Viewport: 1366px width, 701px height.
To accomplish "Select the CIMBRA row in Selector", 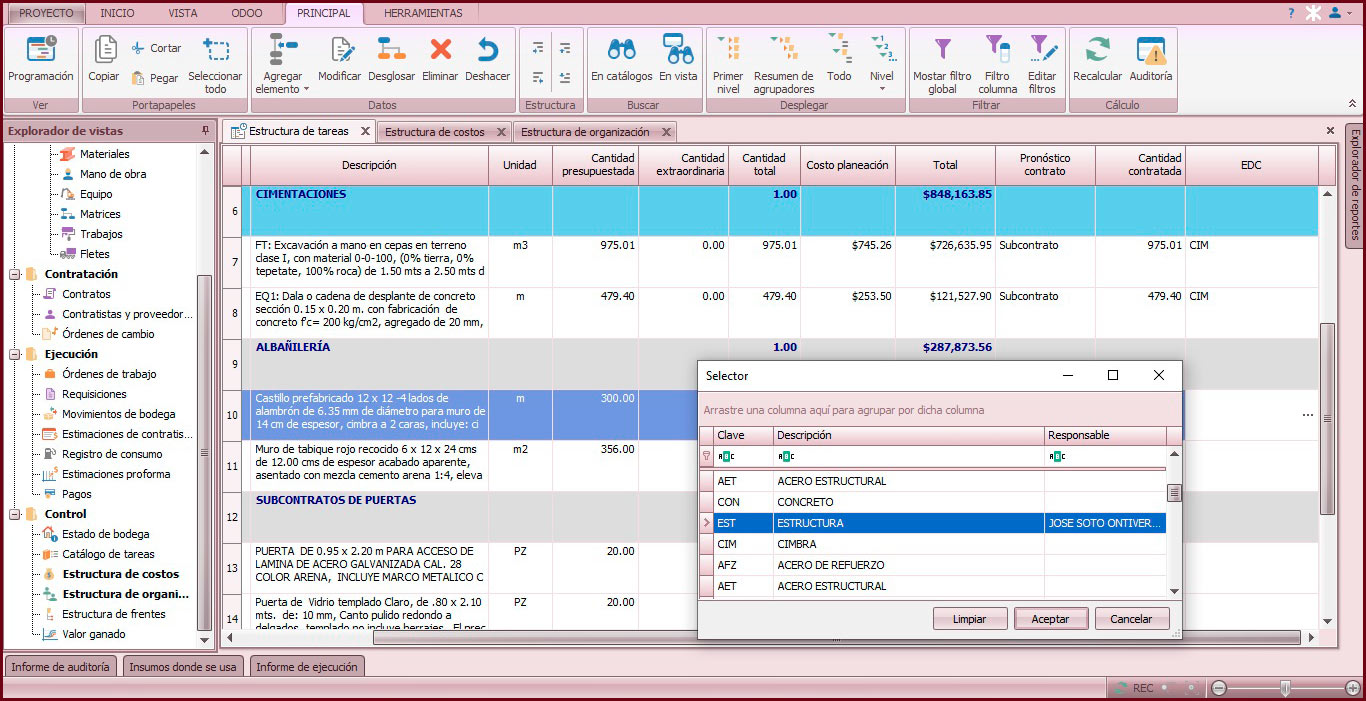I will pos(932,544).
